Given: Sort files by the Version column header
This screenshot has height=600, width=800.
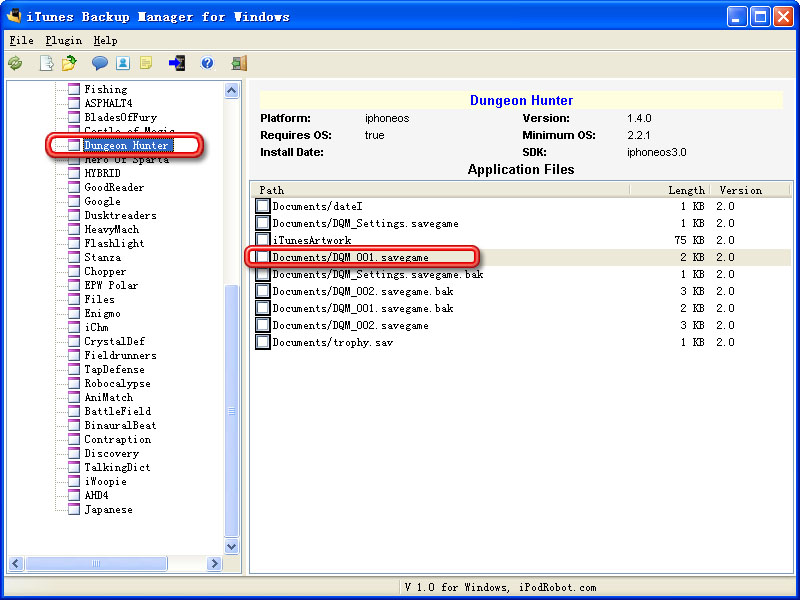Looking at the screenshot, I should (x=749, y=190).
